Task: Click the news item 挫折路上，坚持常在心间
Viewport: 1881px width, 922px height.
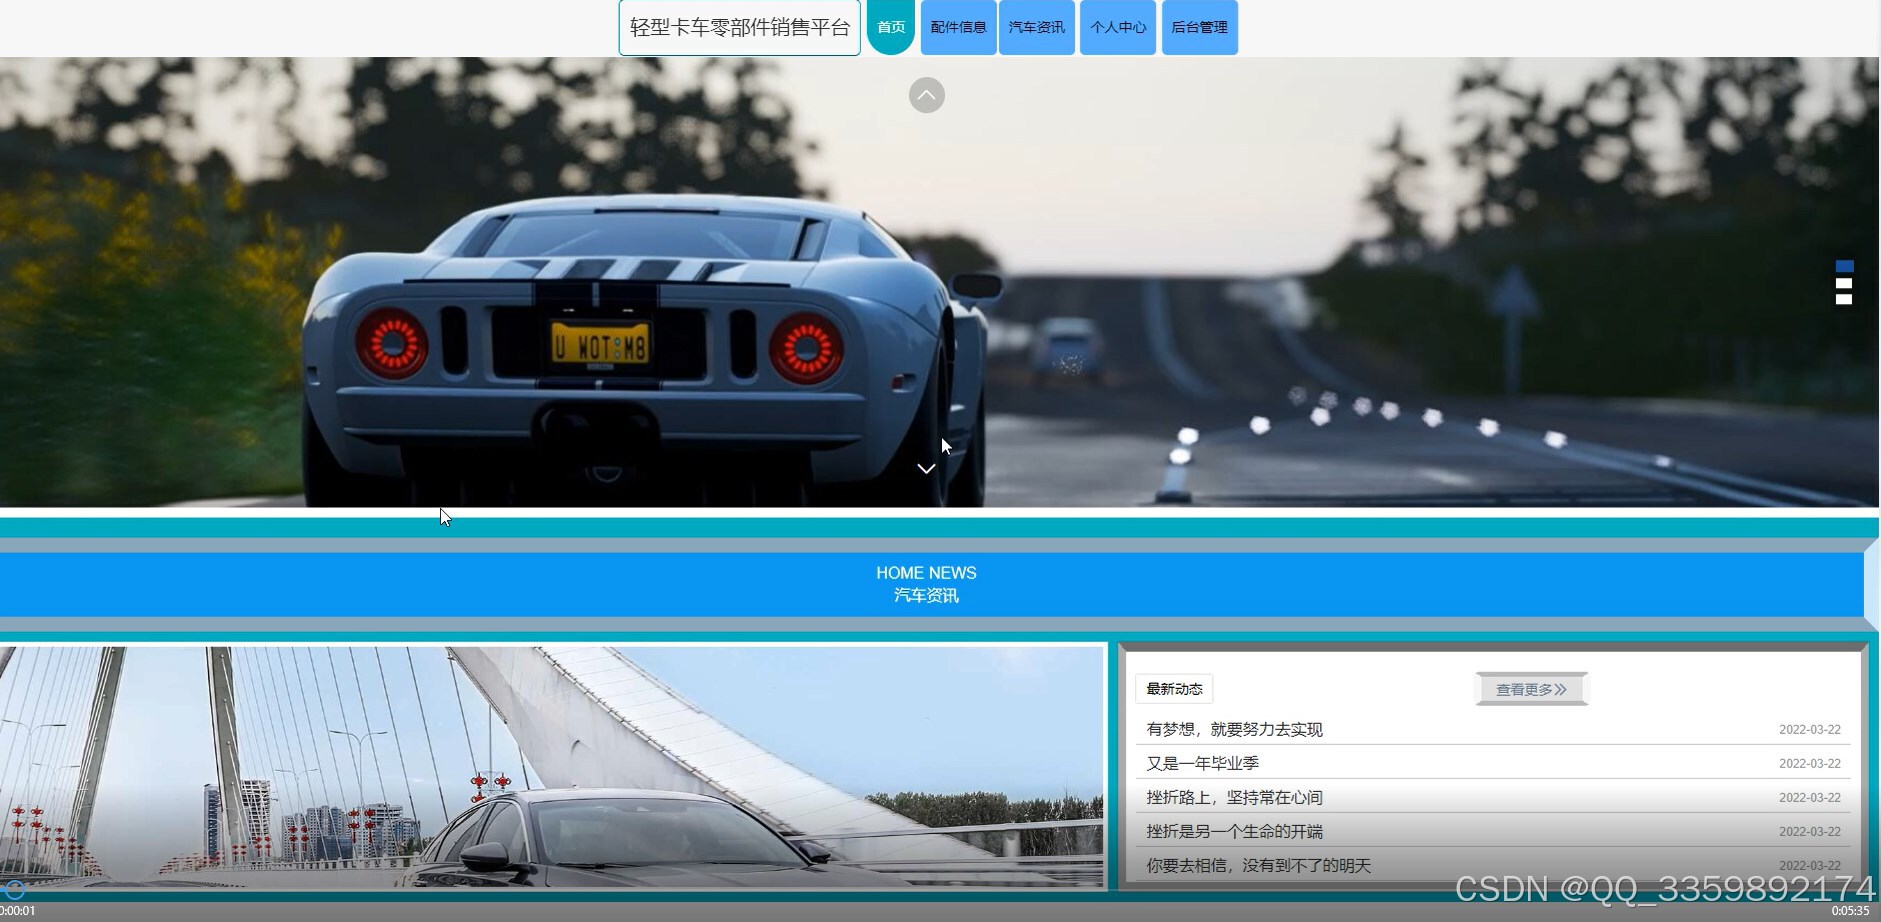Action: (1233, 797)
